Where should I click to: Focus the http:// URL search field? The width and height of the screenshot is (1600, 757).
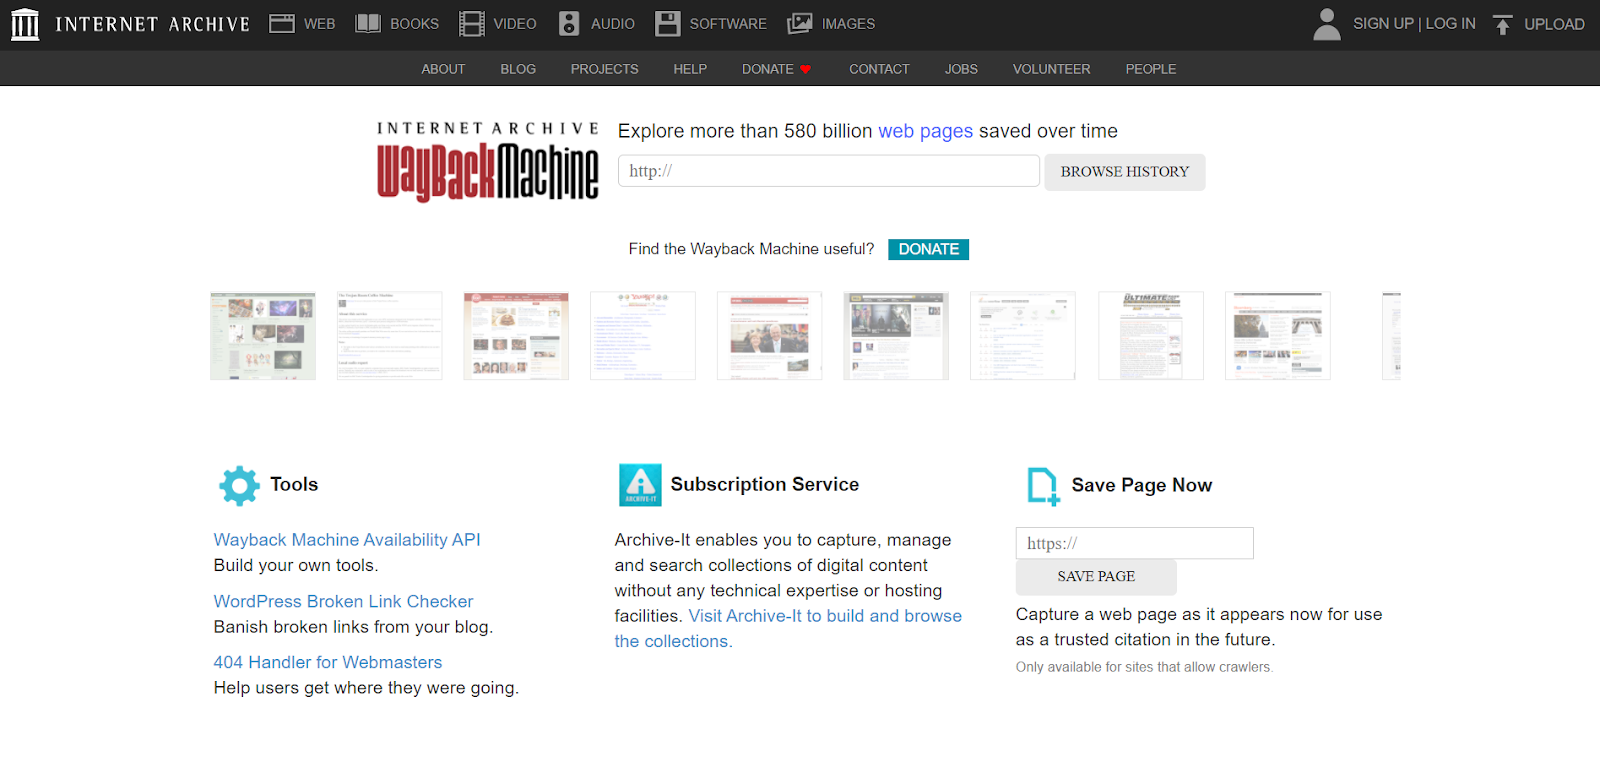(829, 171)
